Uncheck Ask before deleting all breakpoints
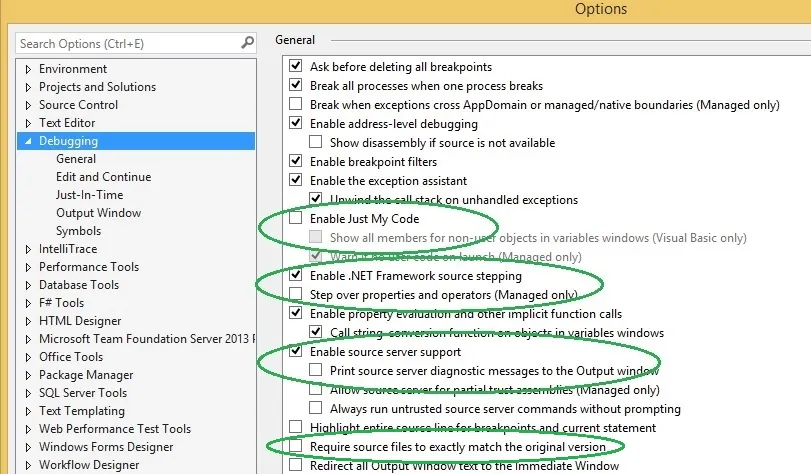Image resolution: width=811 pixels, height=474 pixels. pos(296,67)
